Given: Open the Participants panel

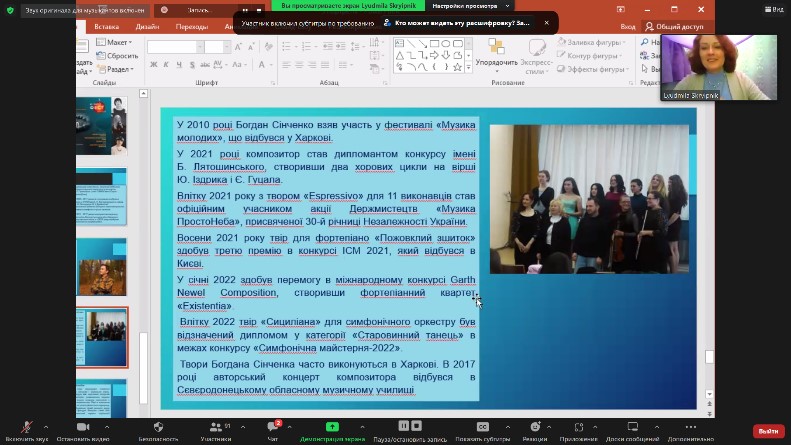Looking at the screenshot, I should coord(216,427).
